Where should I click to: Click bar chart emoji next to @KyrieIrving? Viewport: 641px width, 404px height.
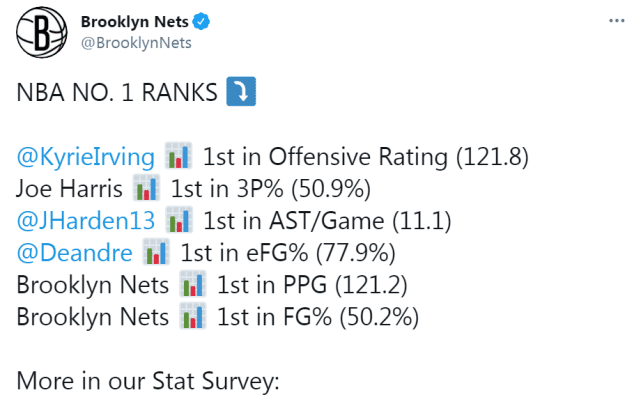coord(178,157)
